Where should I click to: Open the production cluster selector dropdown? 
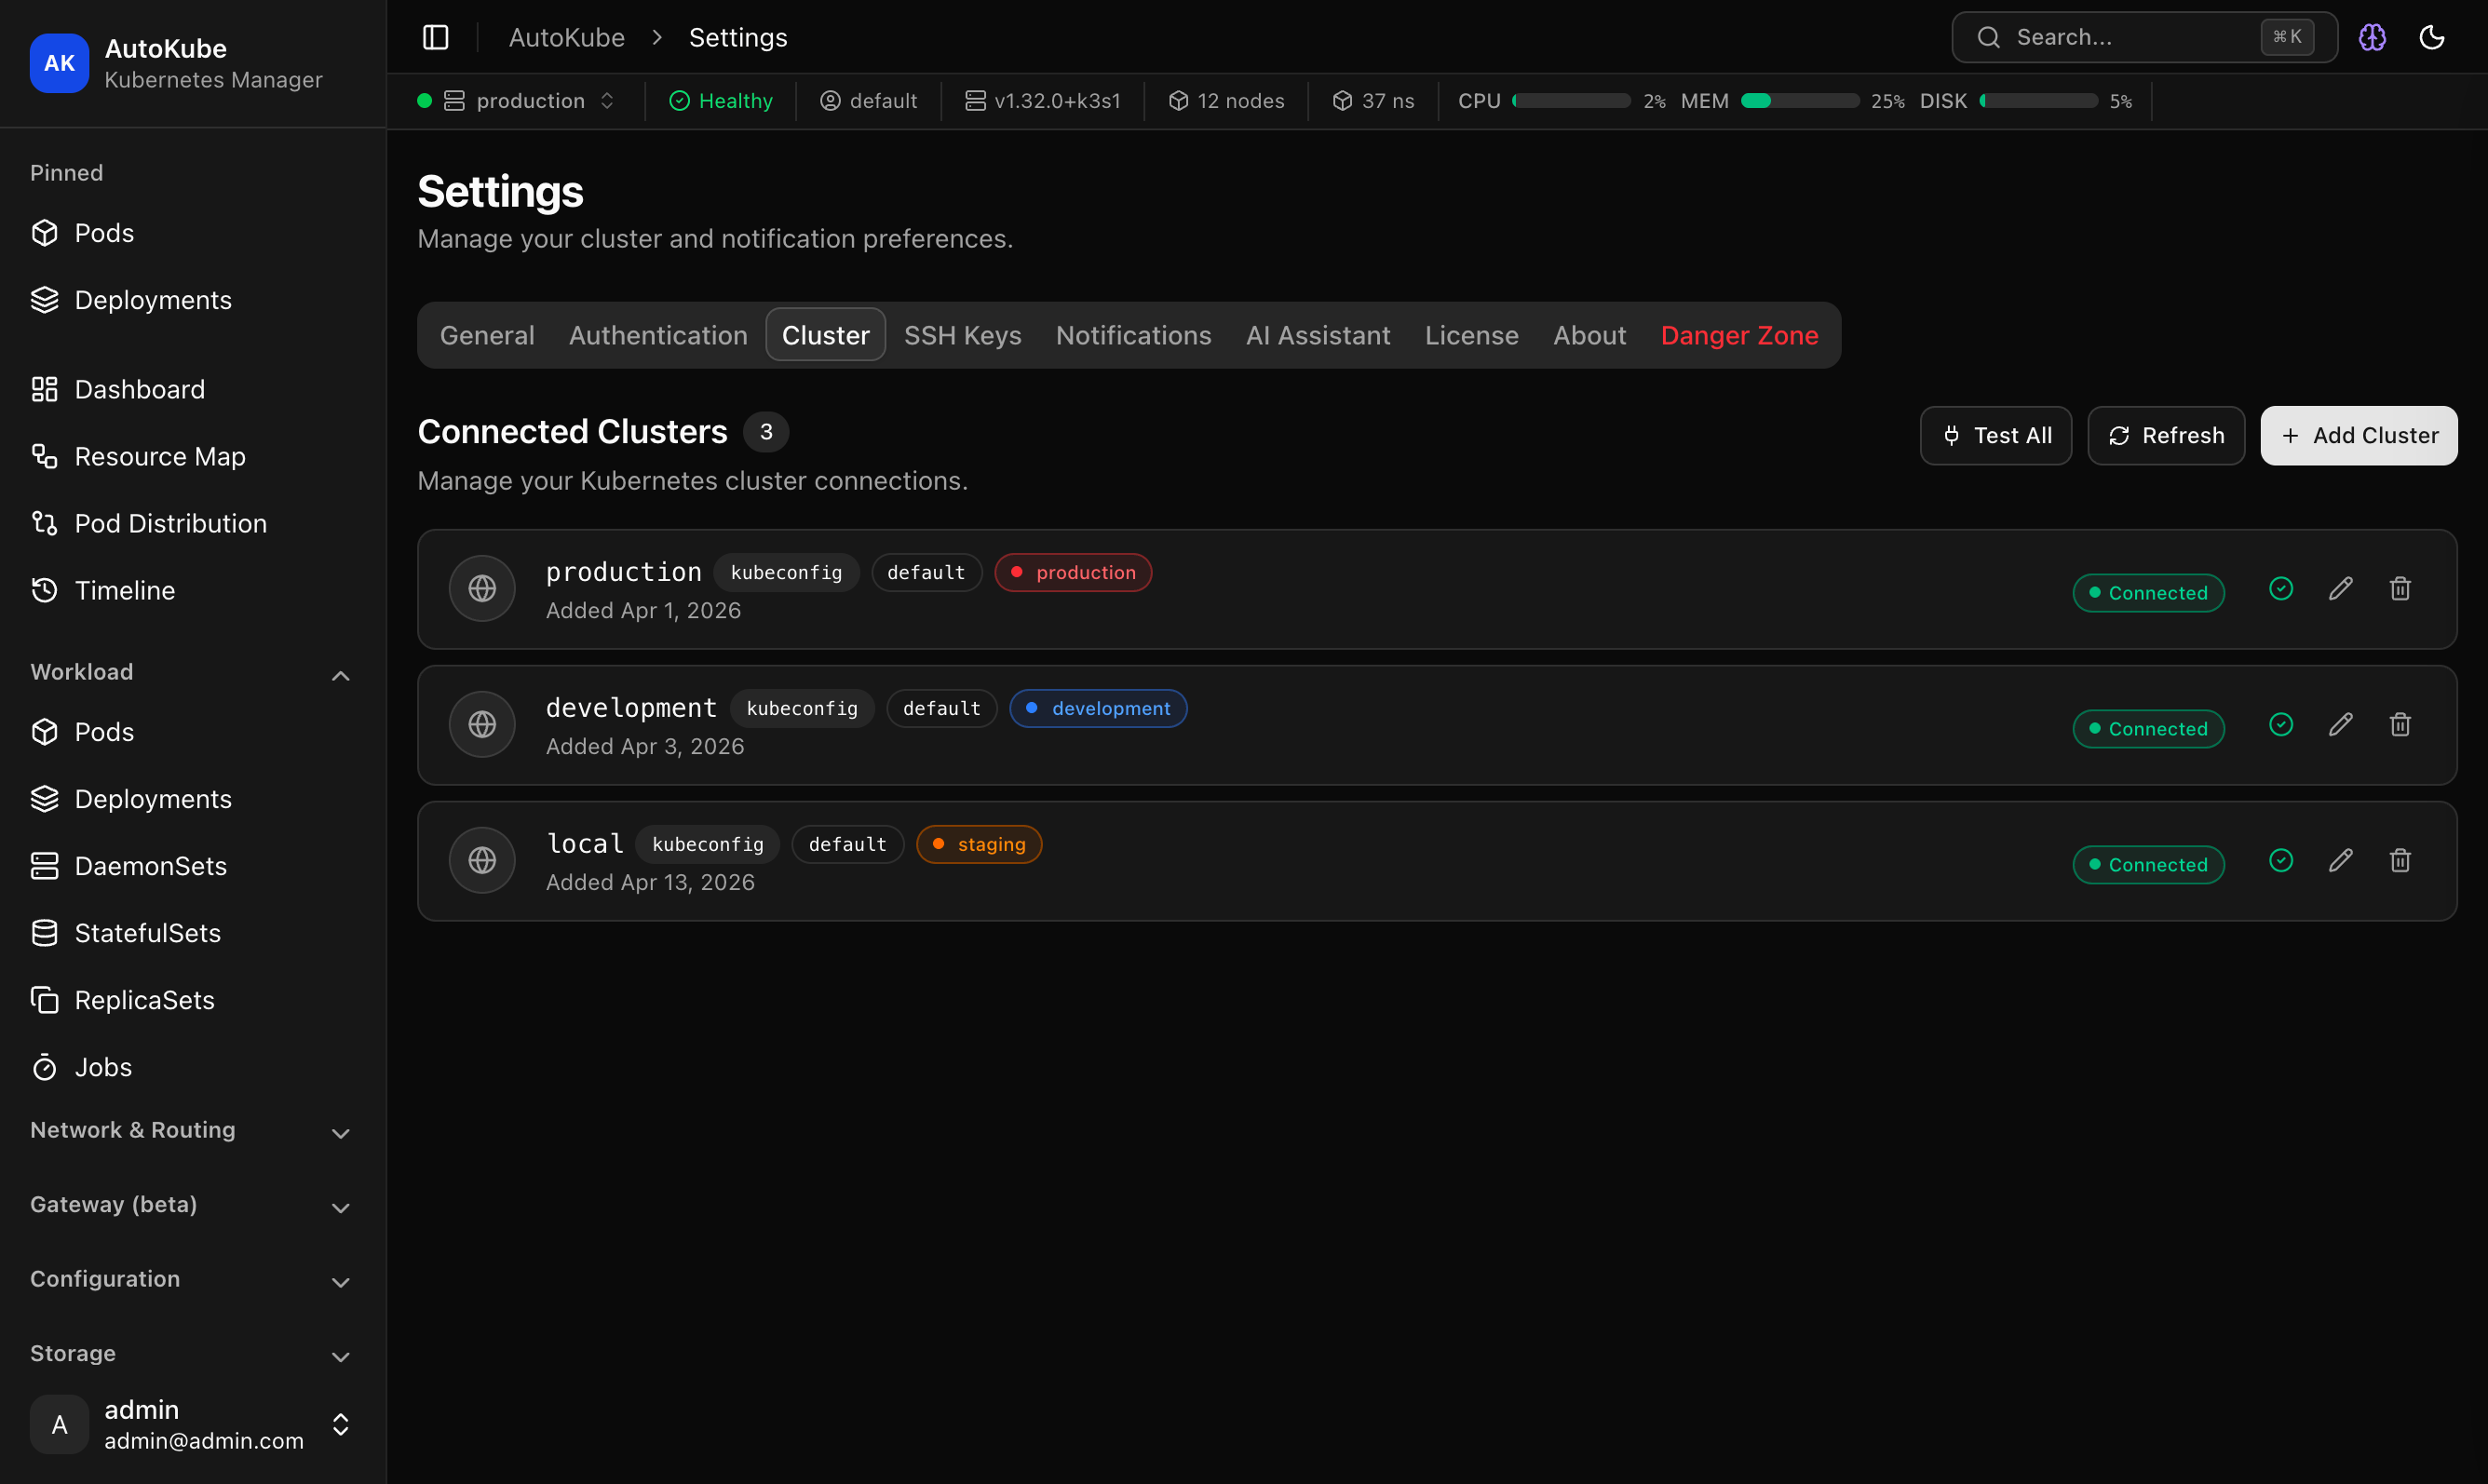point(517,101)
